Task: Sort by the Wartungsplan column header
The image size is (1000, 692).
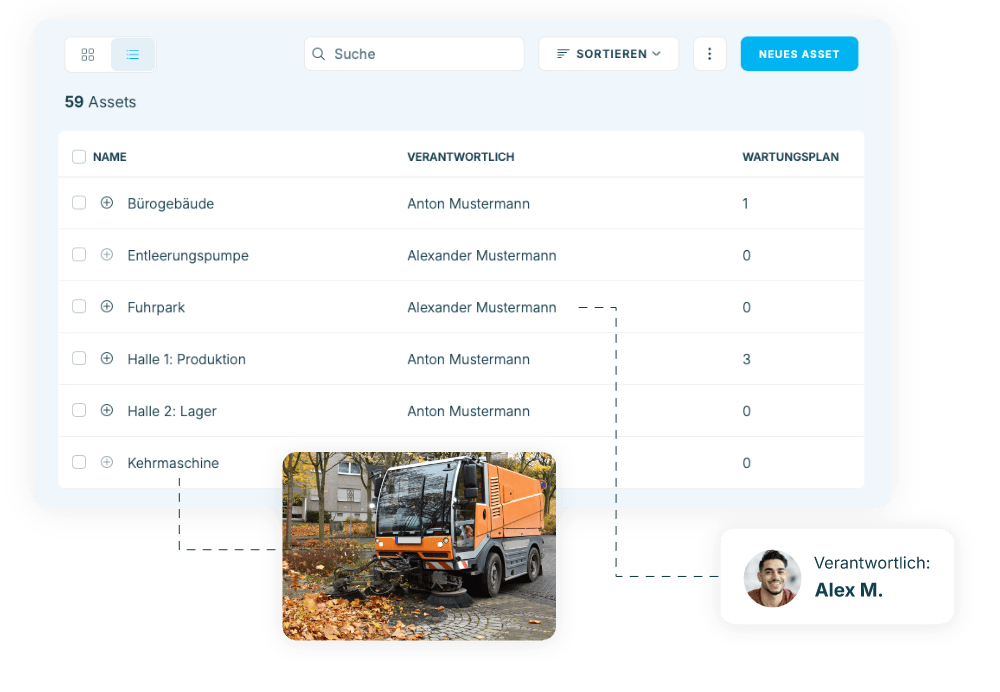Action: click(790, 157)
